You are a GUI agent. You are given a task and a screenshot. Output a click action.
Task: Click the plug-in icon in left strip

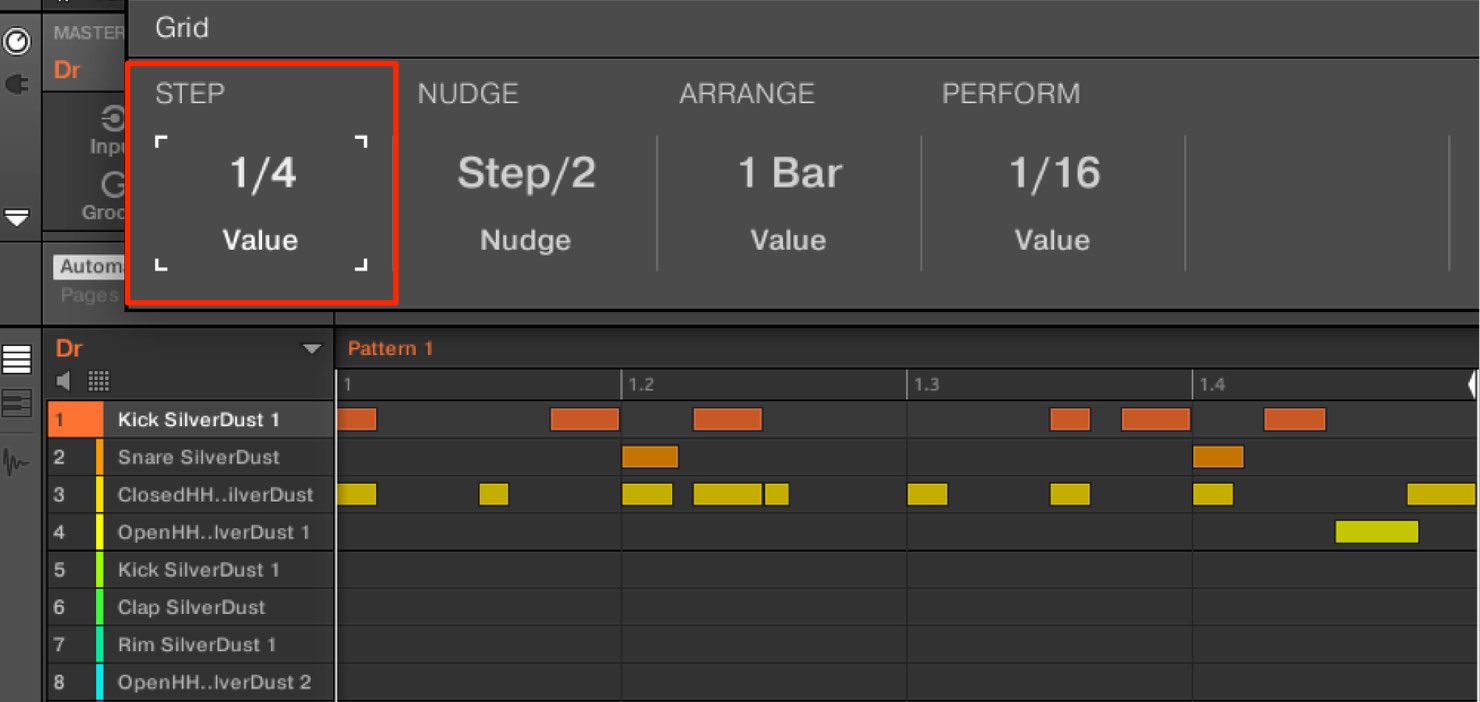[x=17, y=85]
